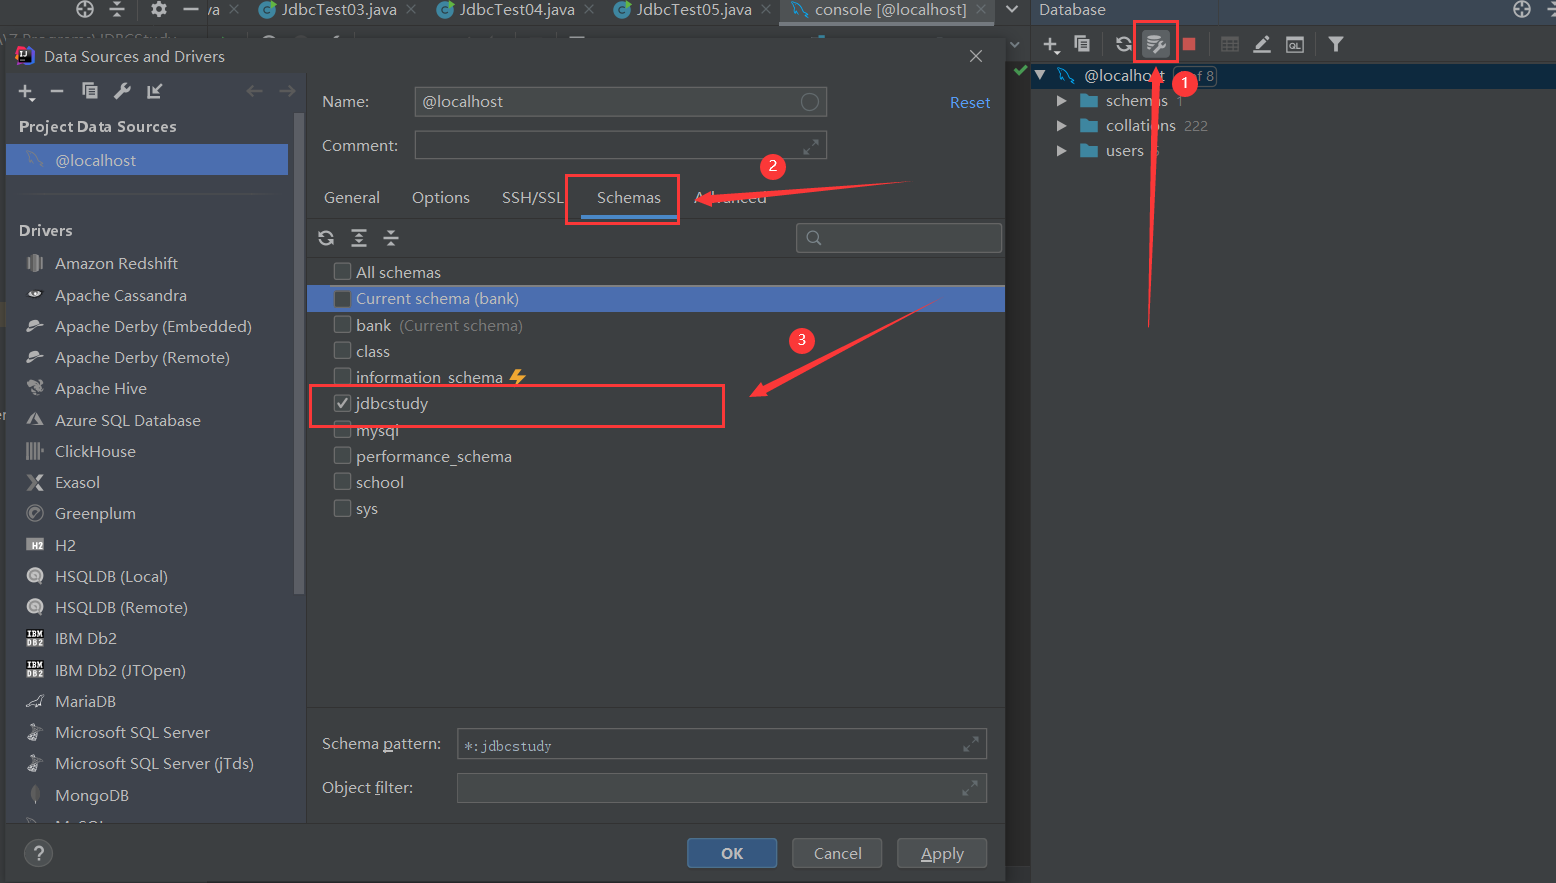Click the OK button
1556x883 pixels.
732,853
